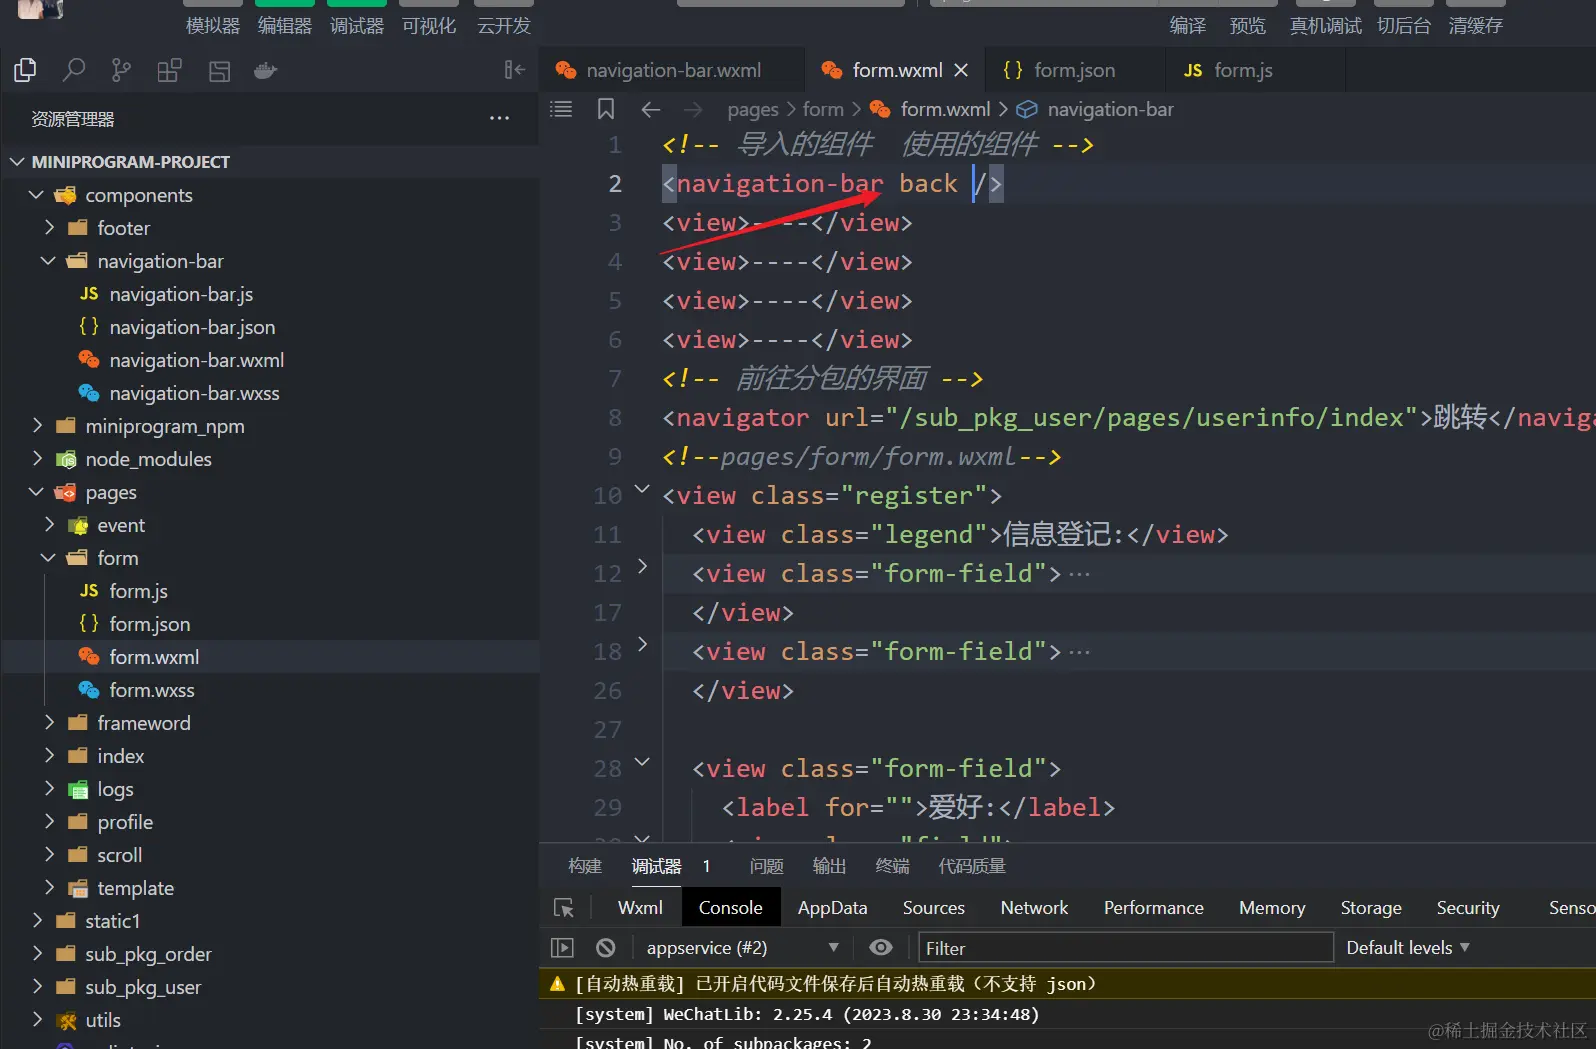Open the Security devtools tab
Viewport: 1596px width, 1049px height.
click(1468, 908)
